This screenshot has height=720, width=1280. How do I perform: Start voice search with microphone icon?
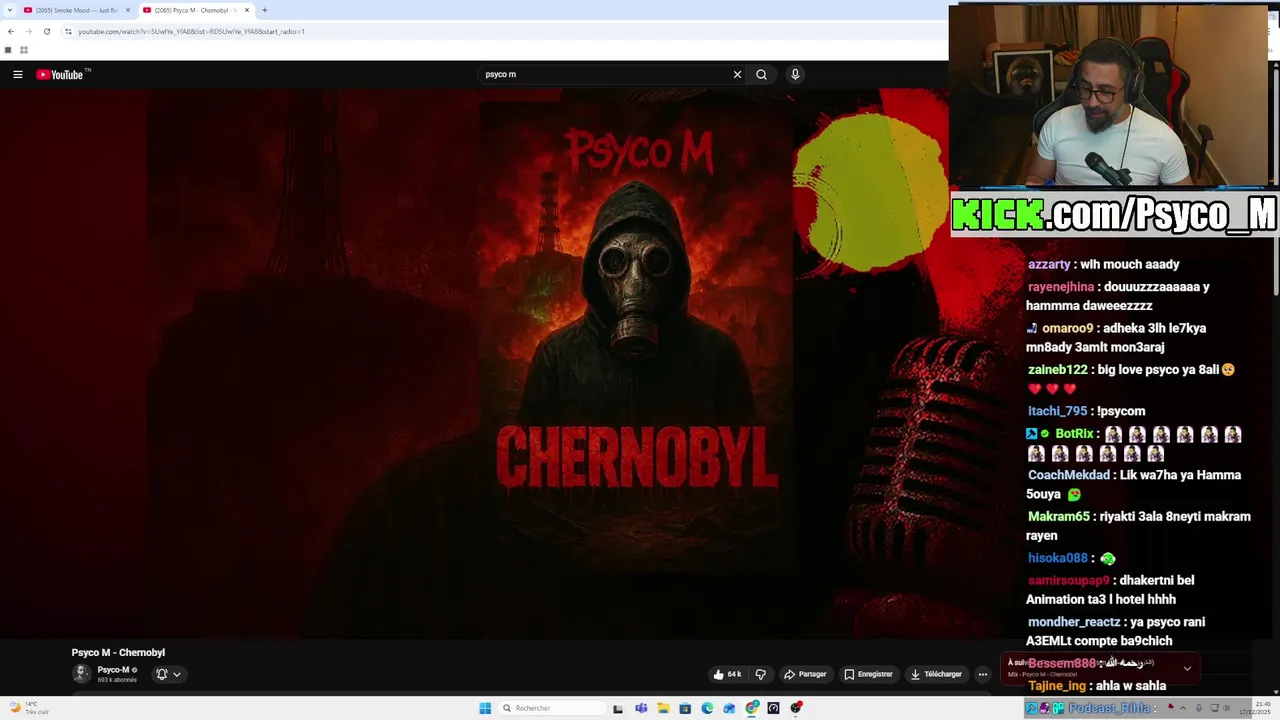click(x=795, y=74)
